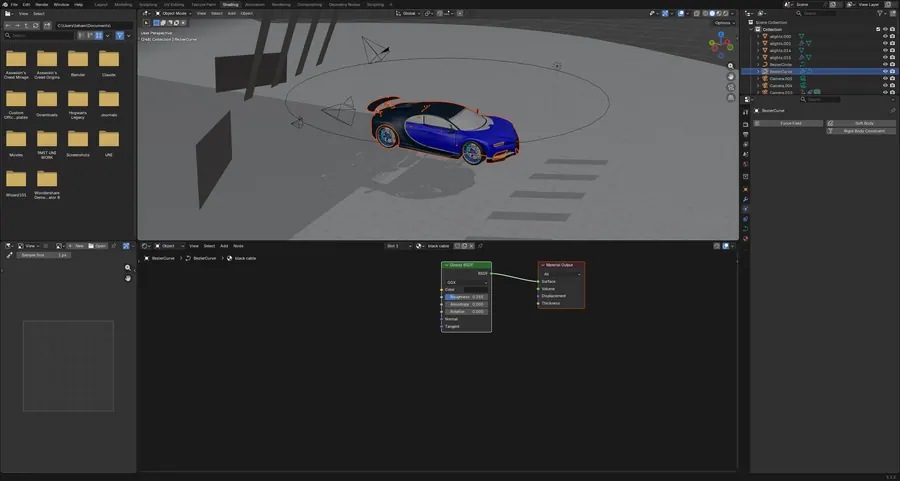This screenshot has height=481, width=900.
Task: Open the Render menu
Action: [42, 4]
